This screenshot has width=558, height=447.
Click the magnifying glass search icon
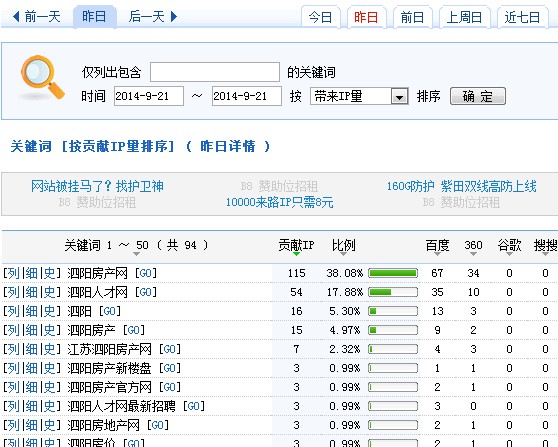pyautogui.click(x=42, y=77)
